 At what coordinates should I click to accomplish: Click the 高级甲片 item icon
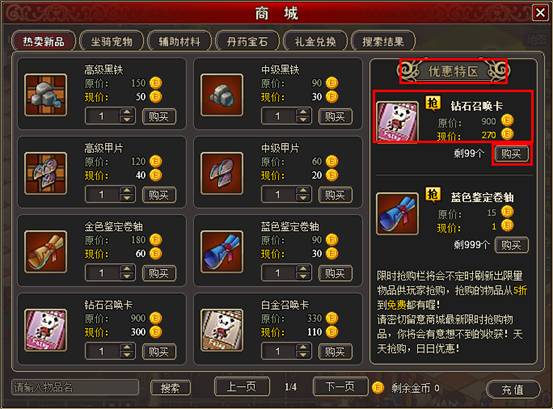[x=45, y=173]
